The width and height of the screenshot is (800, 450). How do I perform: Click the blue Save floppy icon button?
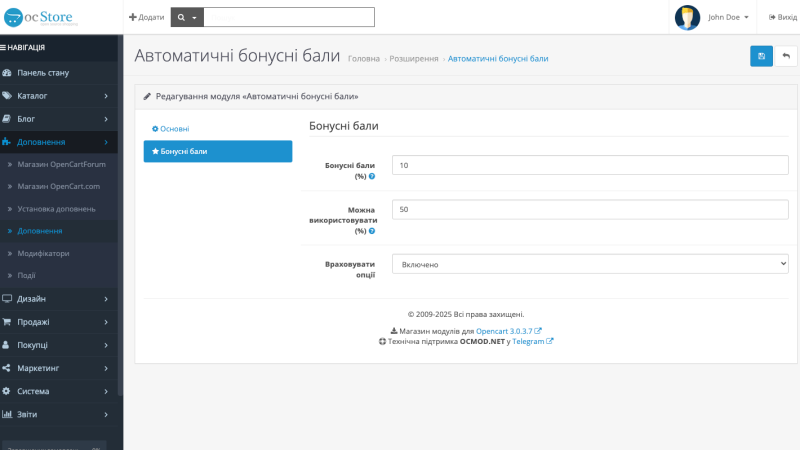761,56
